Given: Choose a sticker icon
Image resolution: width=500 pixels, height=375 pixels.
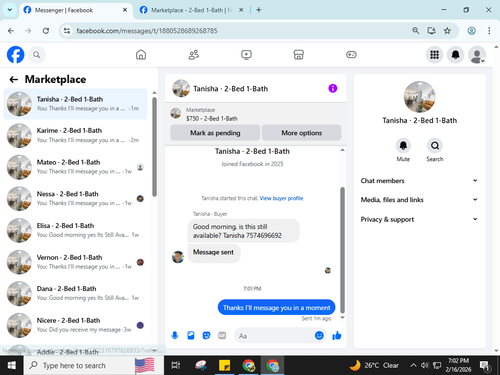Looking at the screenshot, I should point(206,335).
